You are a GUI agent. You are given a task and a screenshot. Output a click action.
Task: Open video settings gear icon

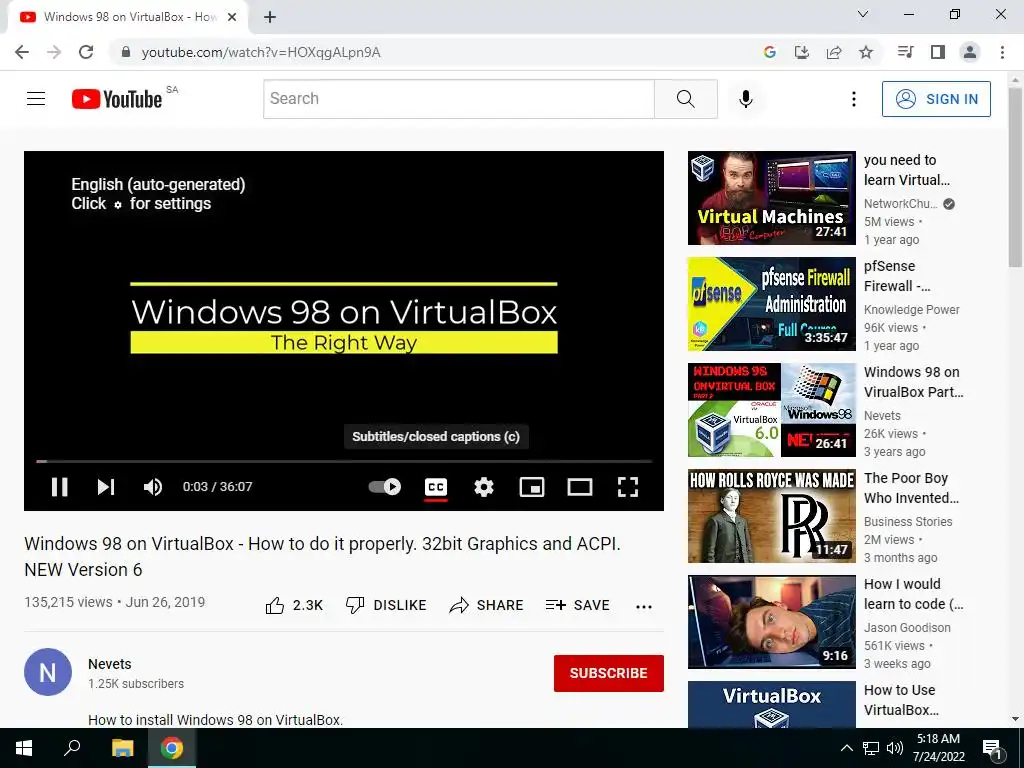point(484,487)
